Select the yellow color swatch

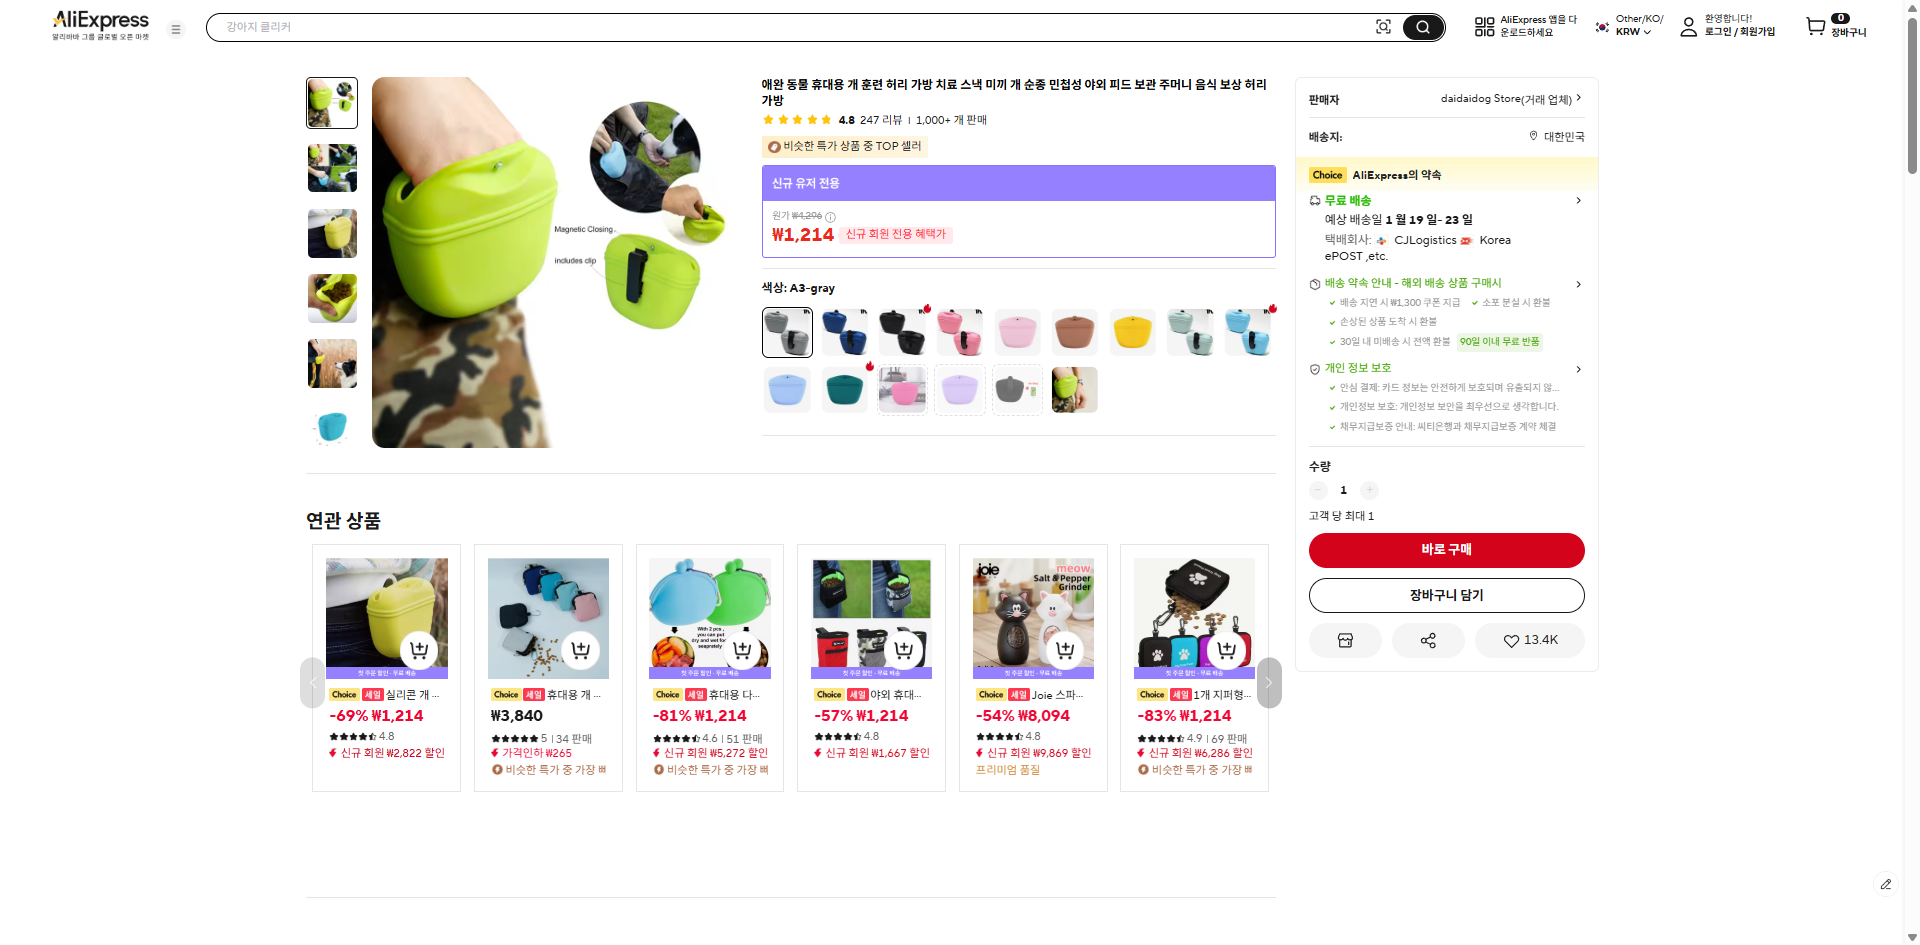[1132, 332]
